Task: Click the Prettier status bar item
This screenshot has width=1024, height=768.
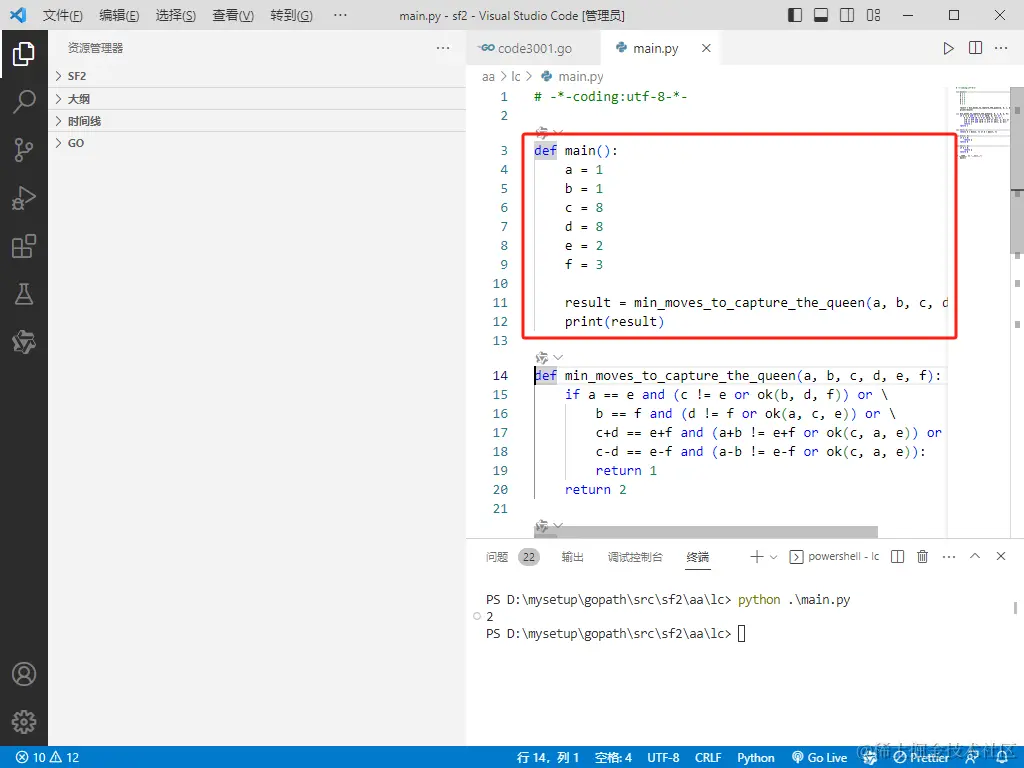Action: (921, 758)
